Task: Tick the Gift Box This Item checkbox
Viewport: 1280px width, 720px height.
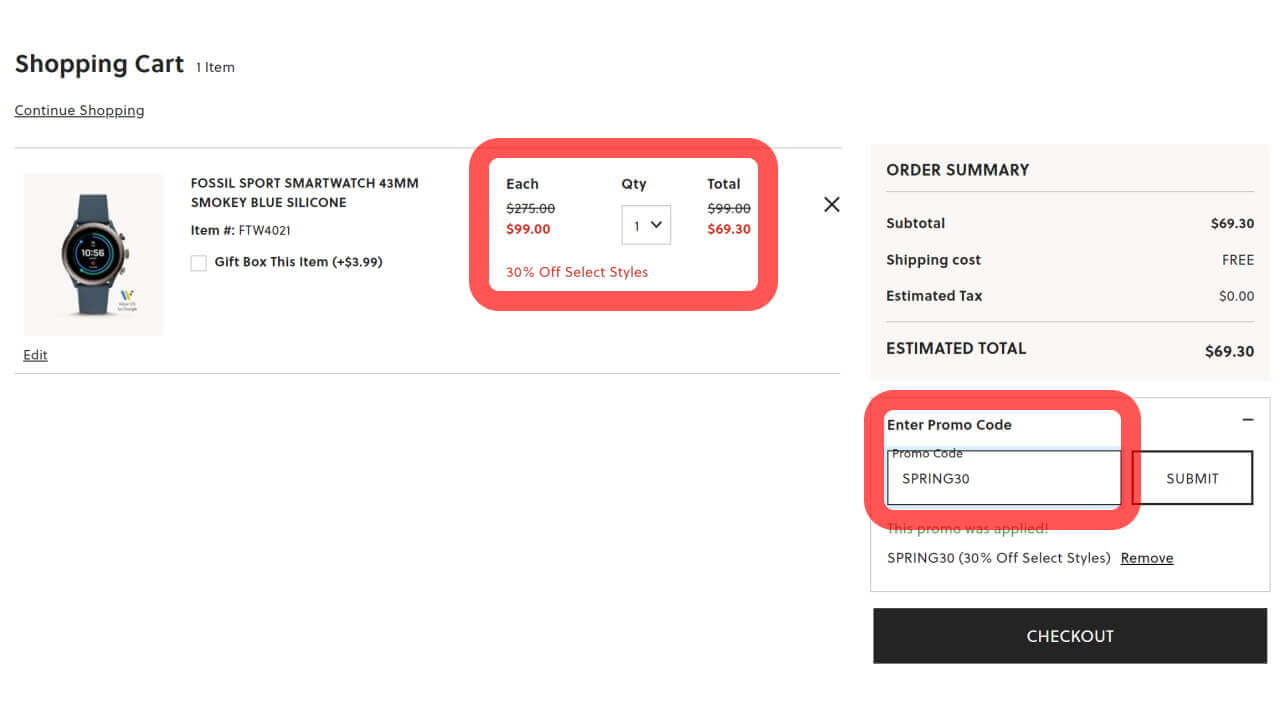Action: tap(199, 263)
